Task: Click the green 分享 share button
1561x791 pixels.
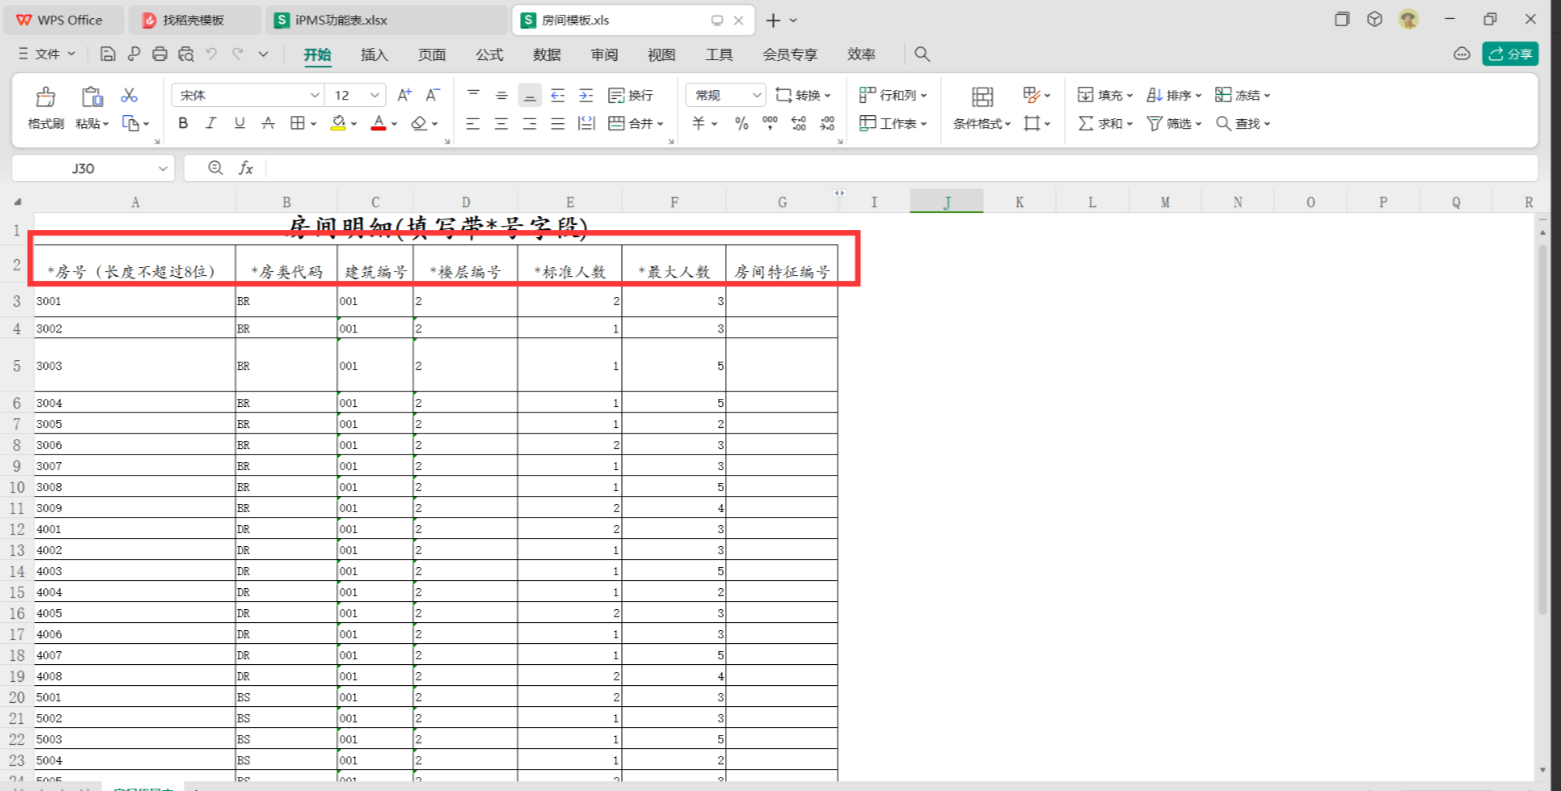Action: coord(1509,54)
